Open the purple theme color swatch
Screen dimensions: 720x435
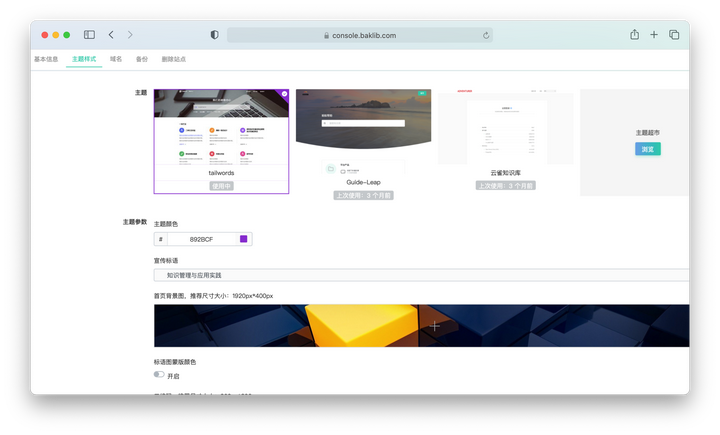pyautogui.click(x=243, y=239)
